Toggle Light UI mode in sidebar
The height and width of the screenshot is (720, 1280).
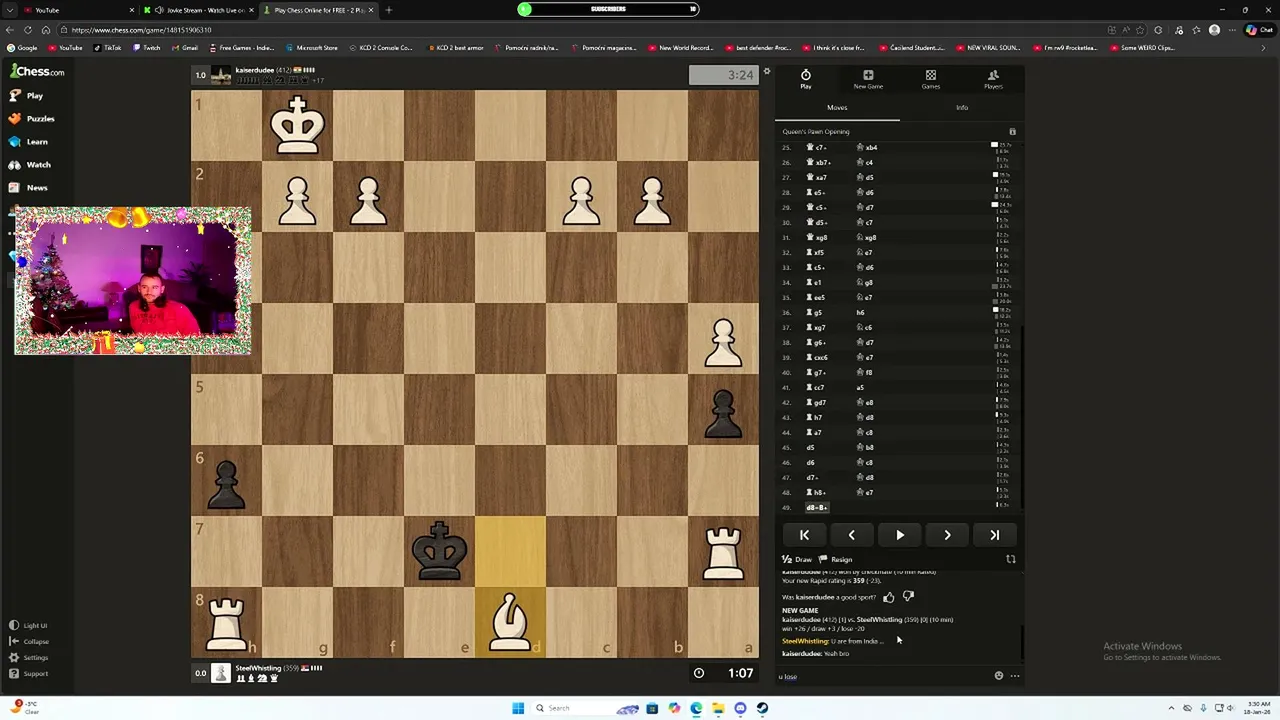[29, 626]
